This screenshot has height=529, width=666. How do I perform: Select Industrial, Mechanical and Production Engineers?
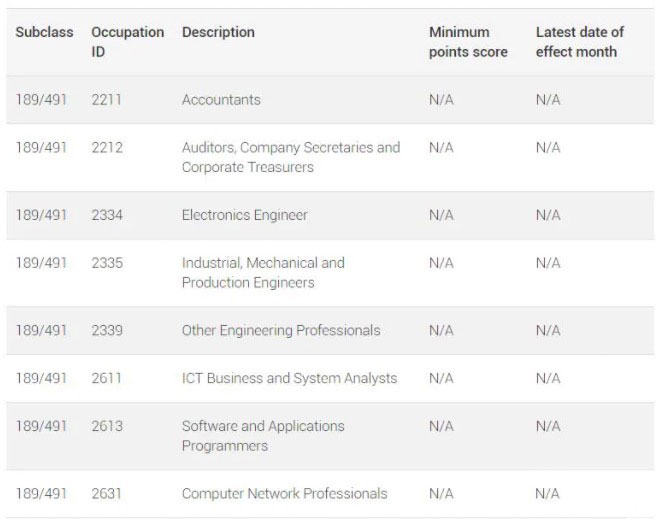point(263,273)
